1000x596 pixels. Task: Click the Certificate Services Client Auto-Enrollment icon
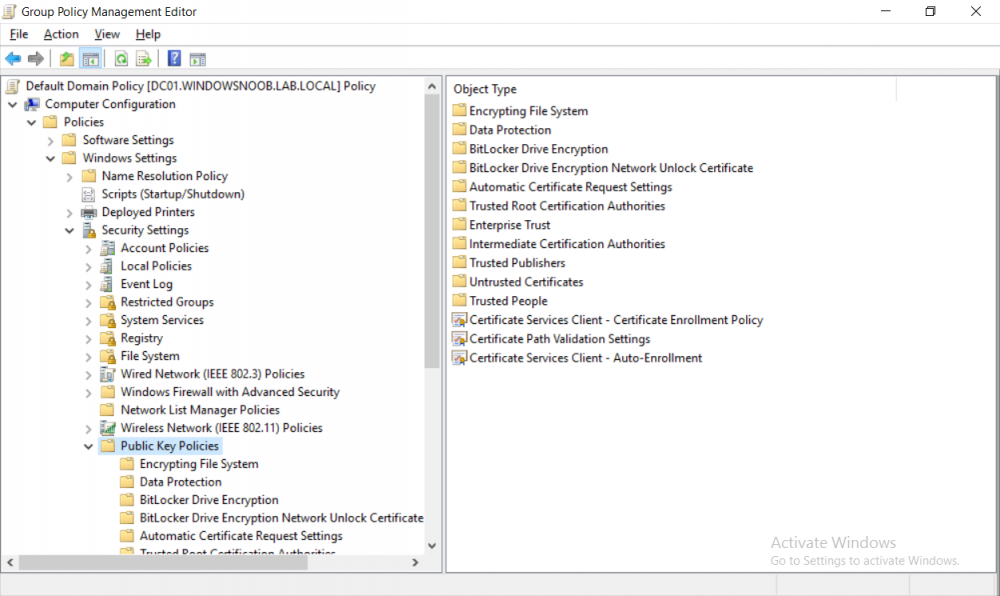459,358
